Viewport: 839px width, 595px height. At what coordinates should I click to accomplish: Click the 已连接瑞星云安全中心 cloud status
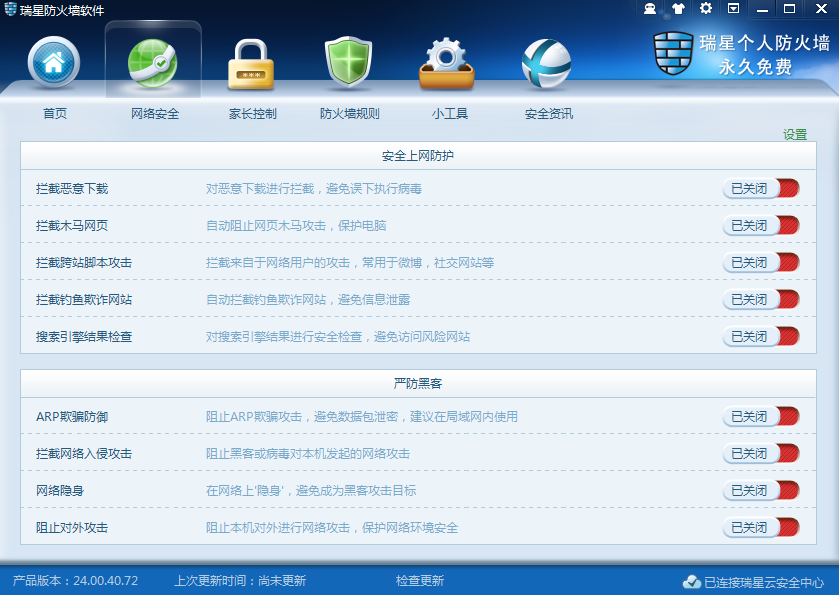(754, 582)
